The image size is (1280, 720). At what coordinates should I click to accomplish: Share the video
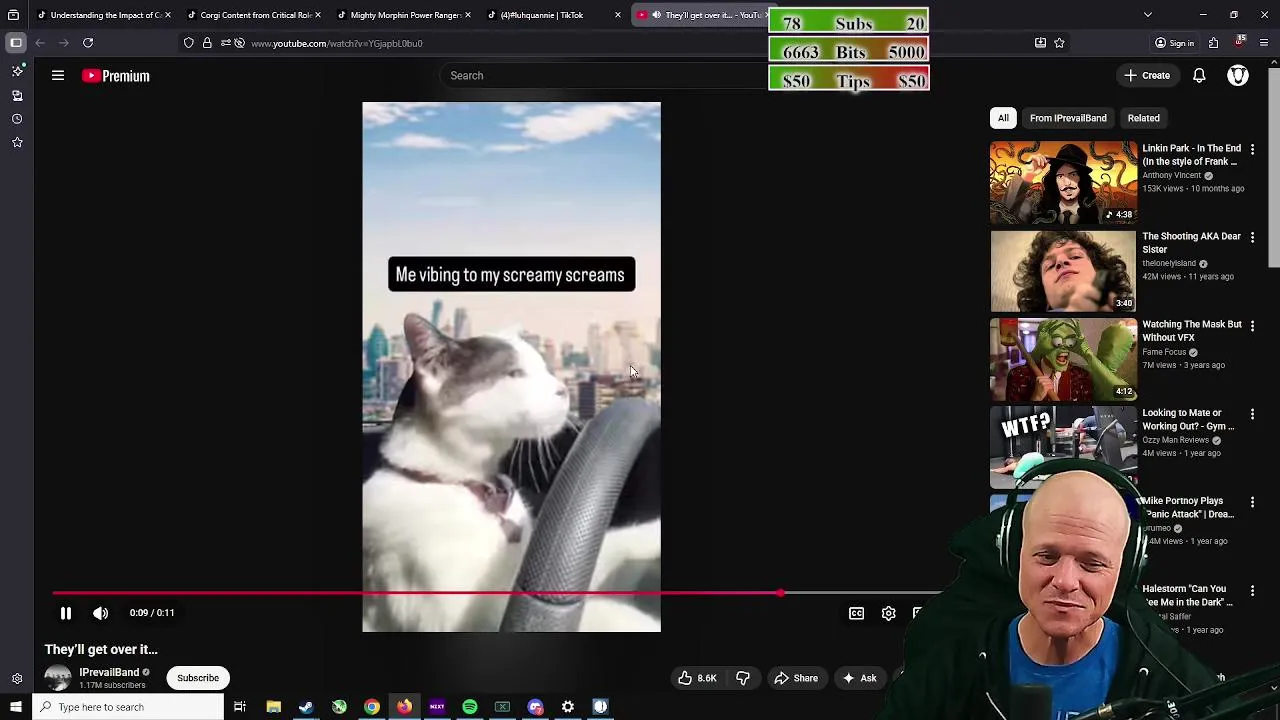coord(797,678)
